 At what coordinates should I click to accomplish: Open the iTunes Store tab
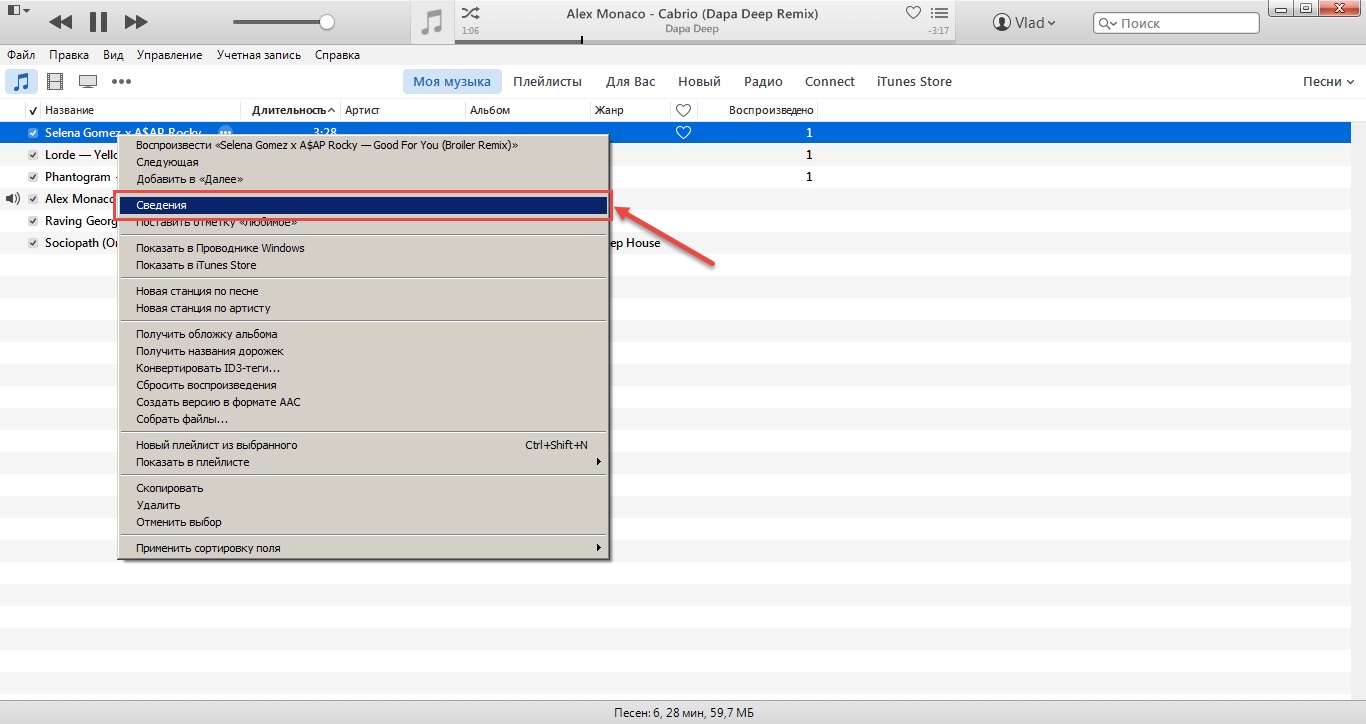pos(914,82)
